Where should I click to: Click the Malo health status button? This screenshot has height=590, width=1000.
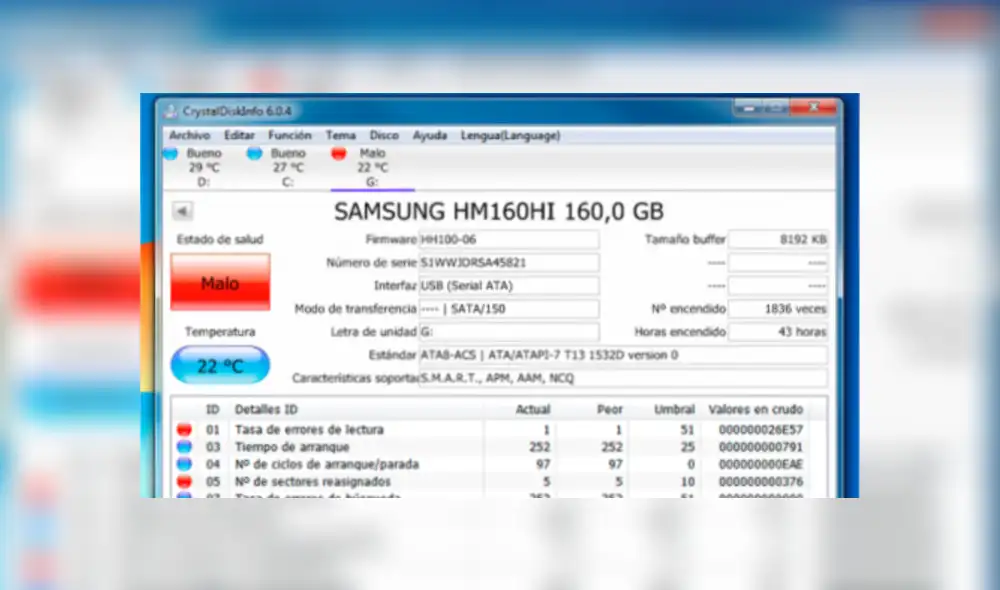(x=219, y=283)
